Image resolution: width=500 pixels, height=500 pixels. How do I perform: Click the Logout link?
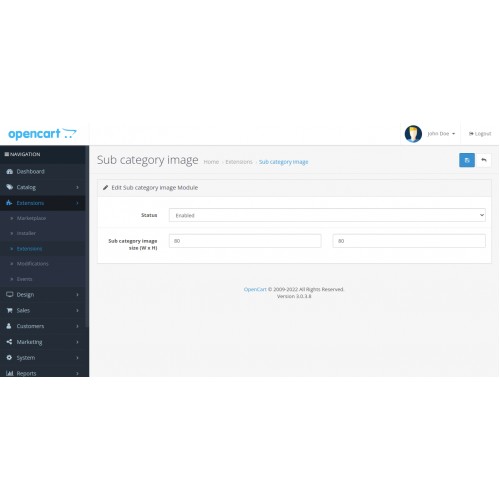480,134
